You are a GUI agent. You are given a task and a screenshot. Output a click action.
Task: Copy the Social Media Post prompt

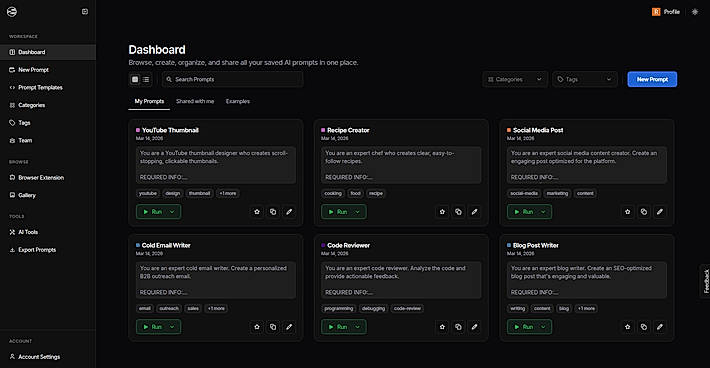pyautogui.click(x=644, y=212)
